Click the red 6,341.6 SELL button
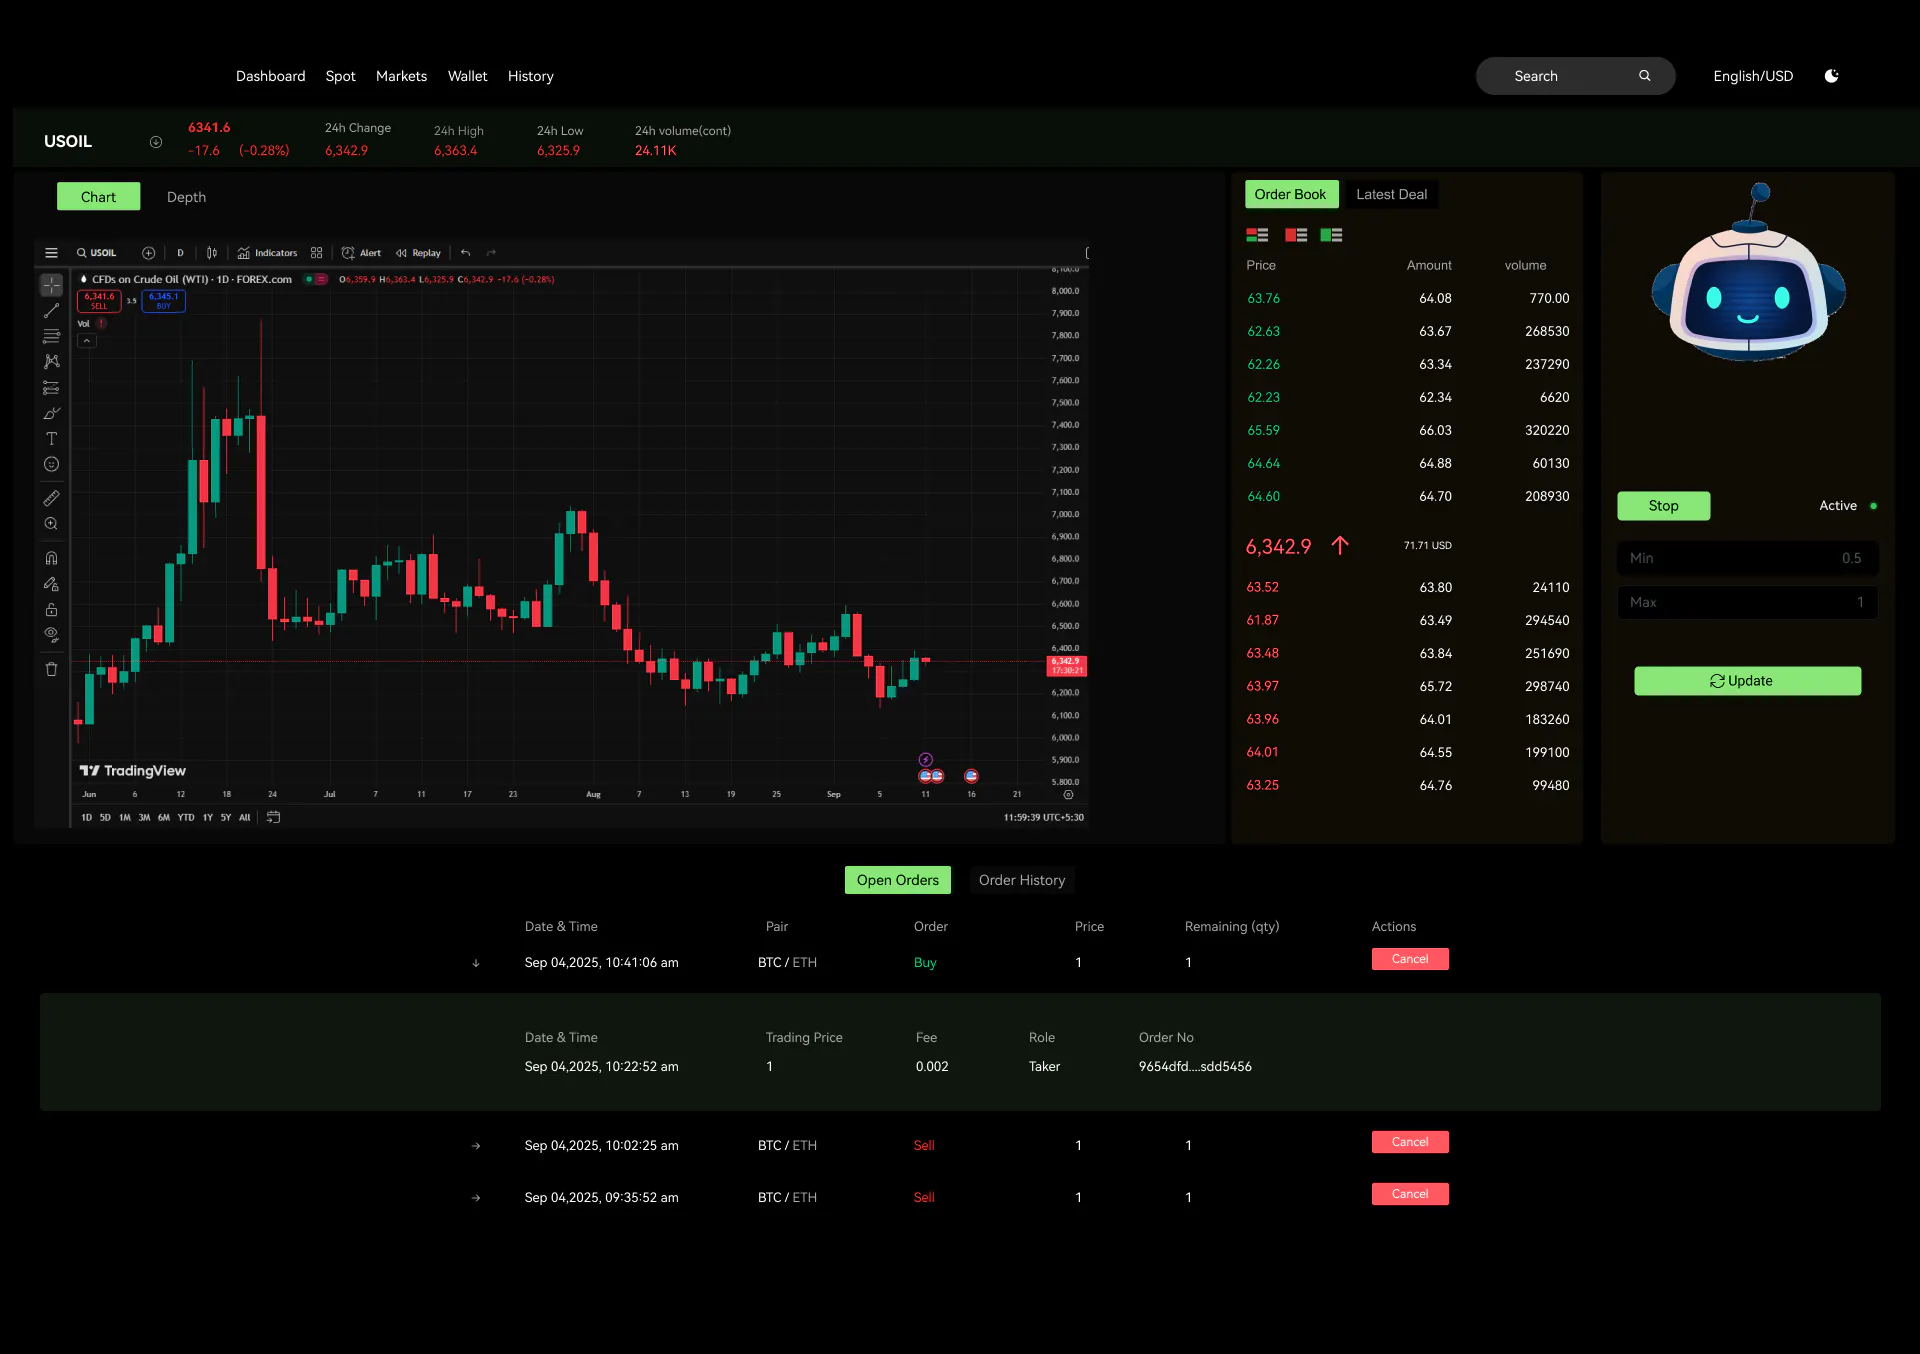This screenshot has height=1354, width=1920. pyautogui.click(x=99, y=301)
